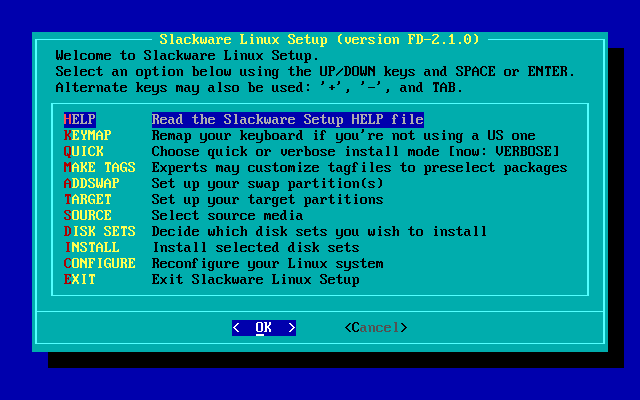Click 'Remap your keyboard' description text
The height and width of the screenshot is (400, 640).
tap(343, 135)
